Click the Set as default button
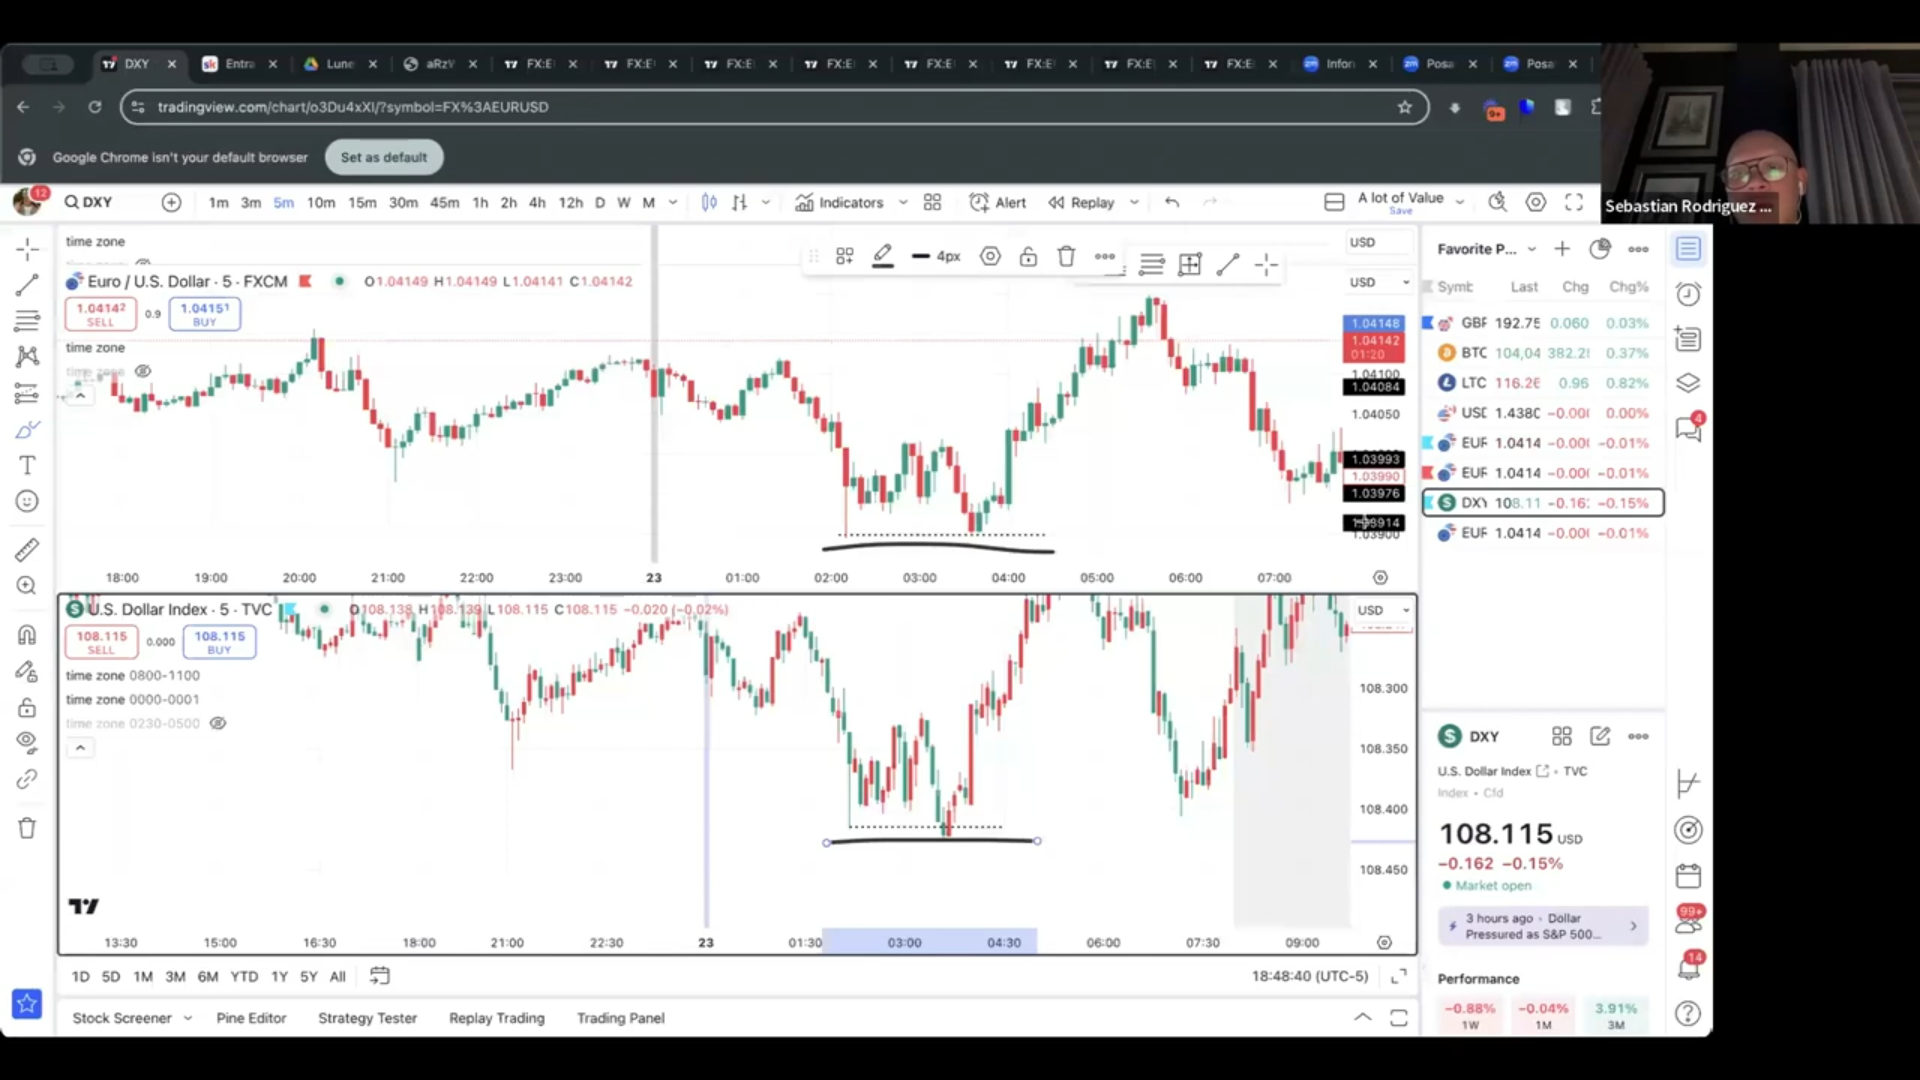1920x1080 pixels. (384, 157)
